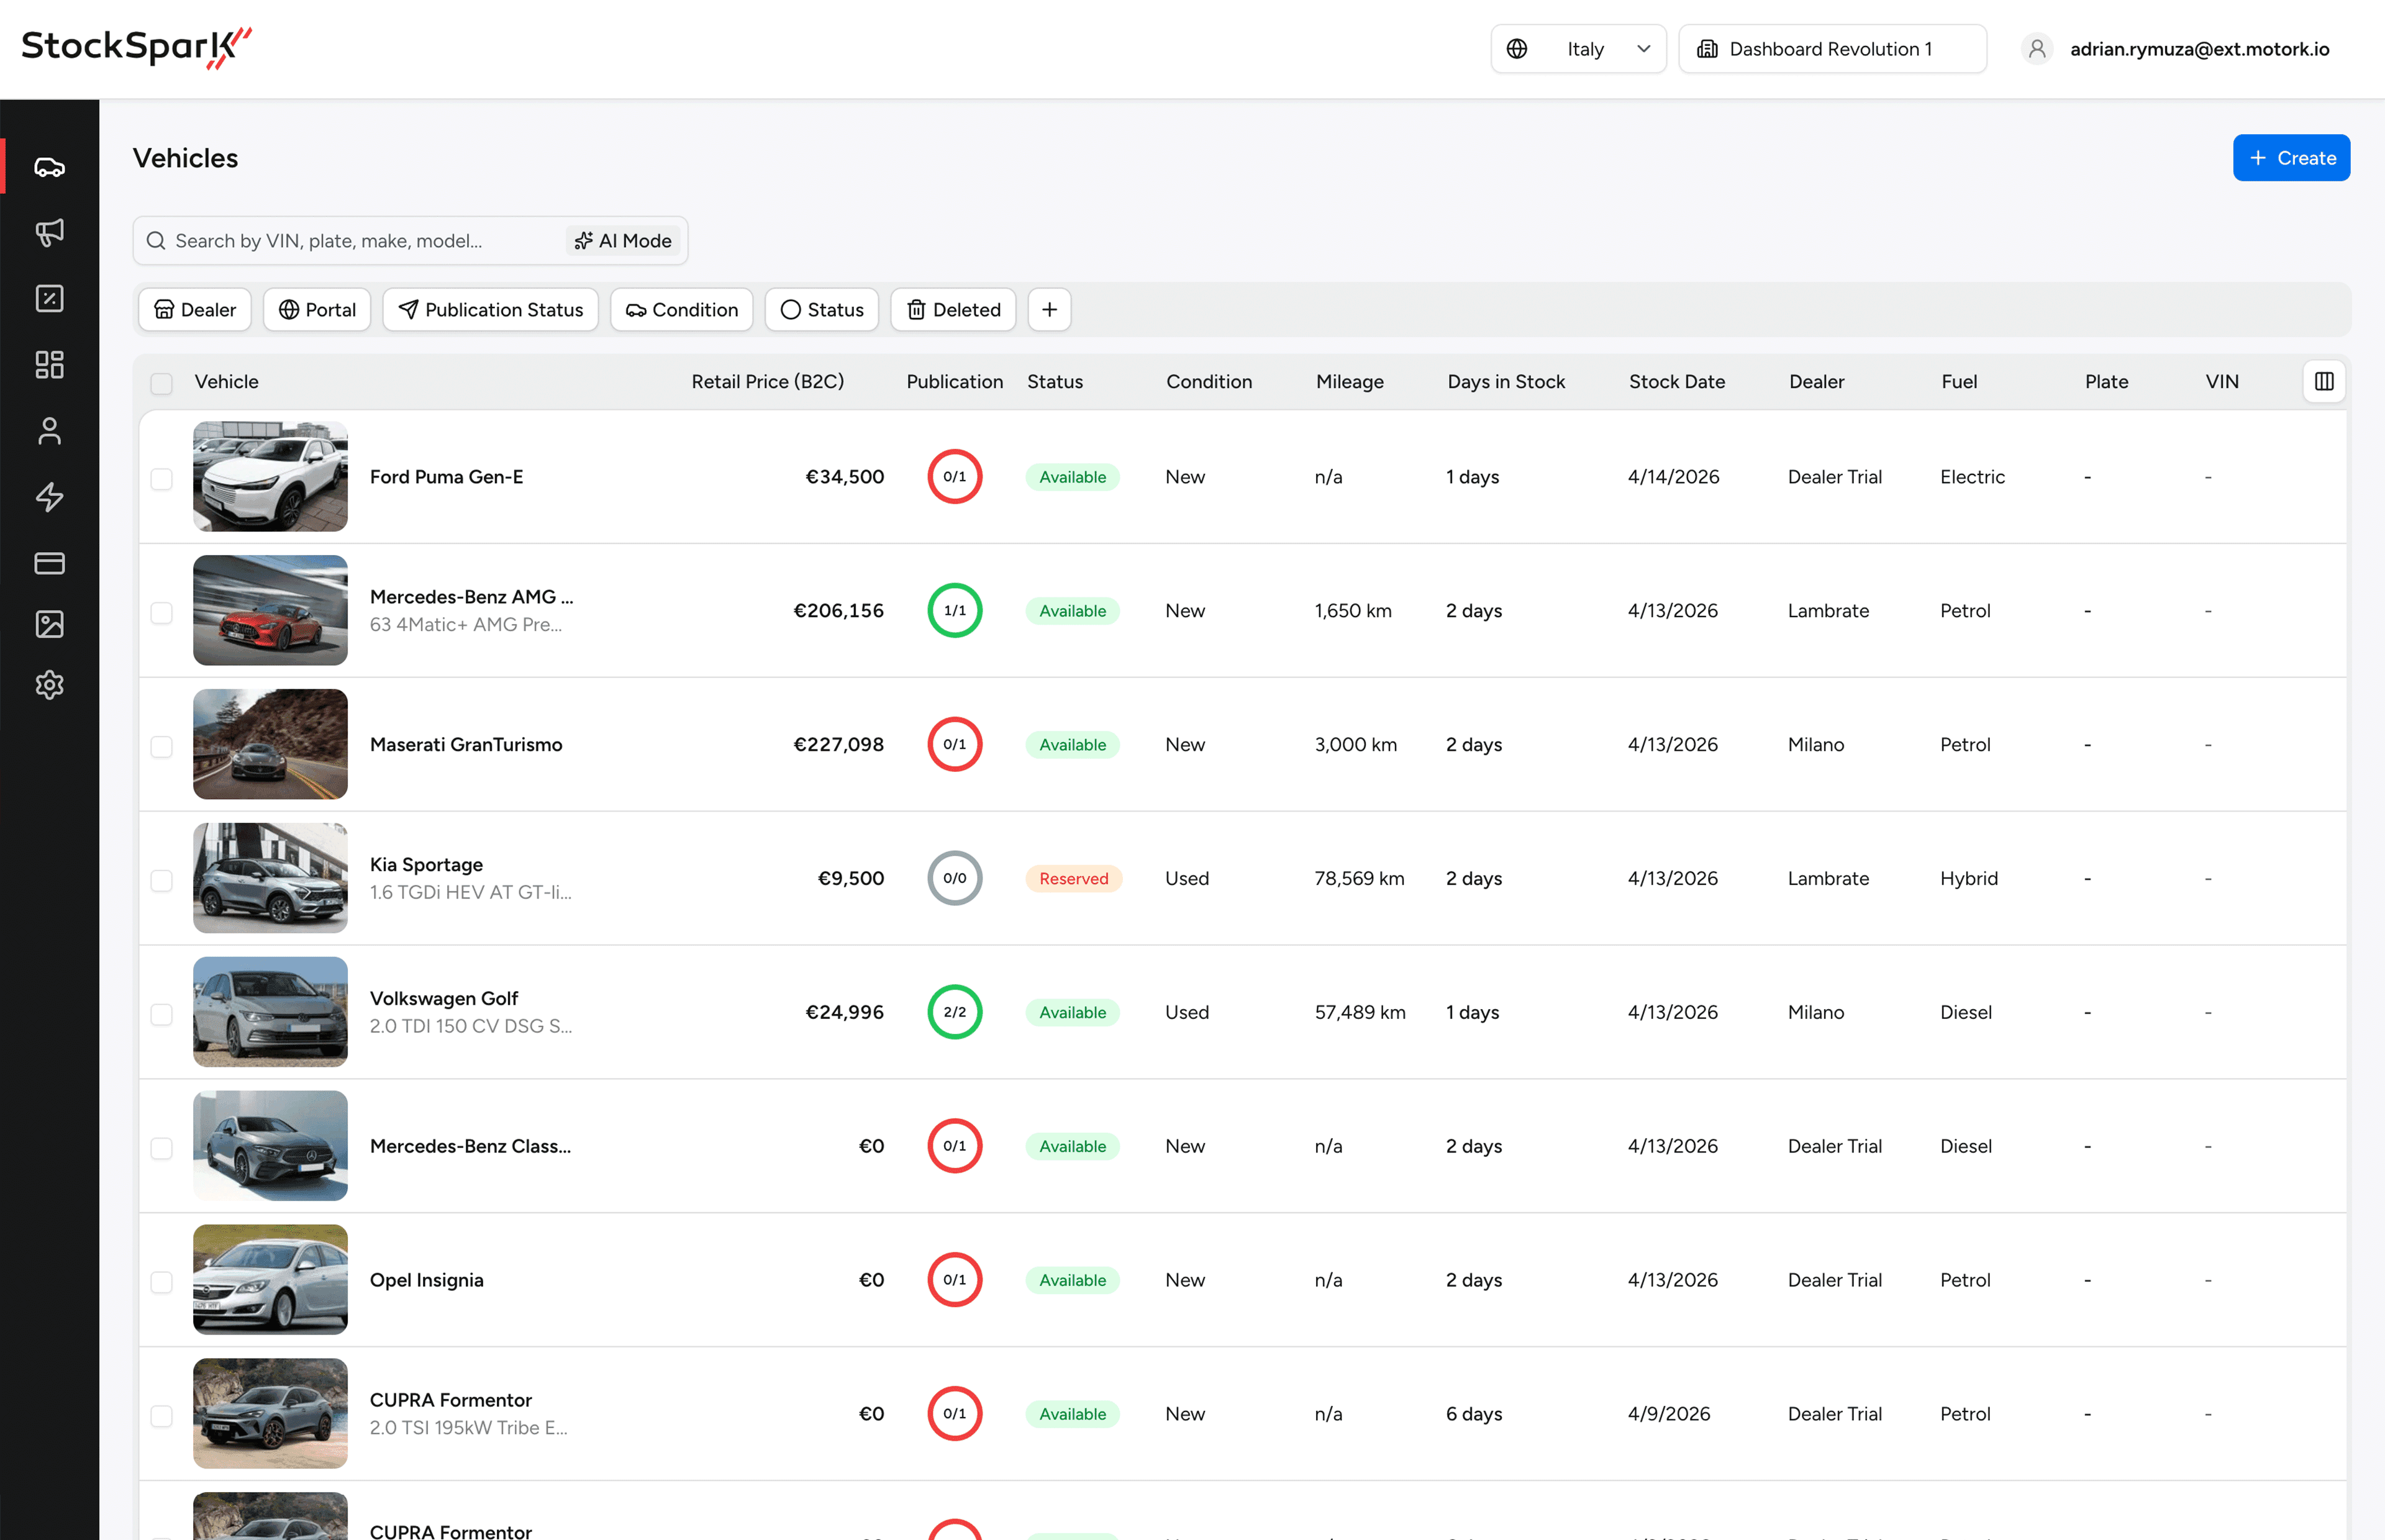Open the image gallery sidebar icon
Image resolution: width=2385 pixels, height=1540 pixels.
[49, 624]
